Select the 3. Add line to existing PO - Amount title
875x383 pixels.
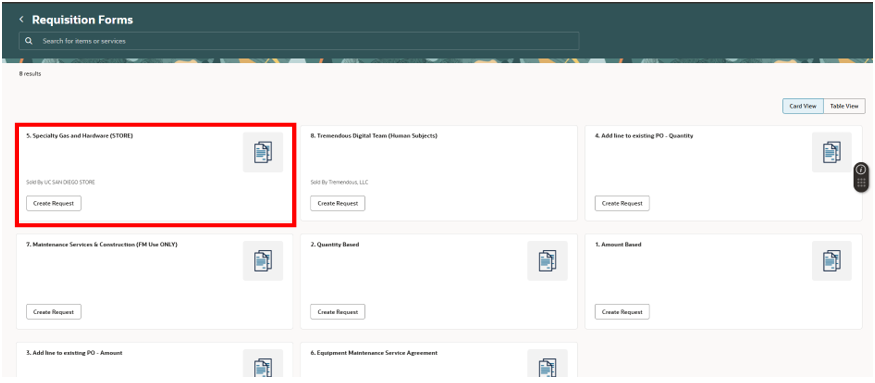74,353
